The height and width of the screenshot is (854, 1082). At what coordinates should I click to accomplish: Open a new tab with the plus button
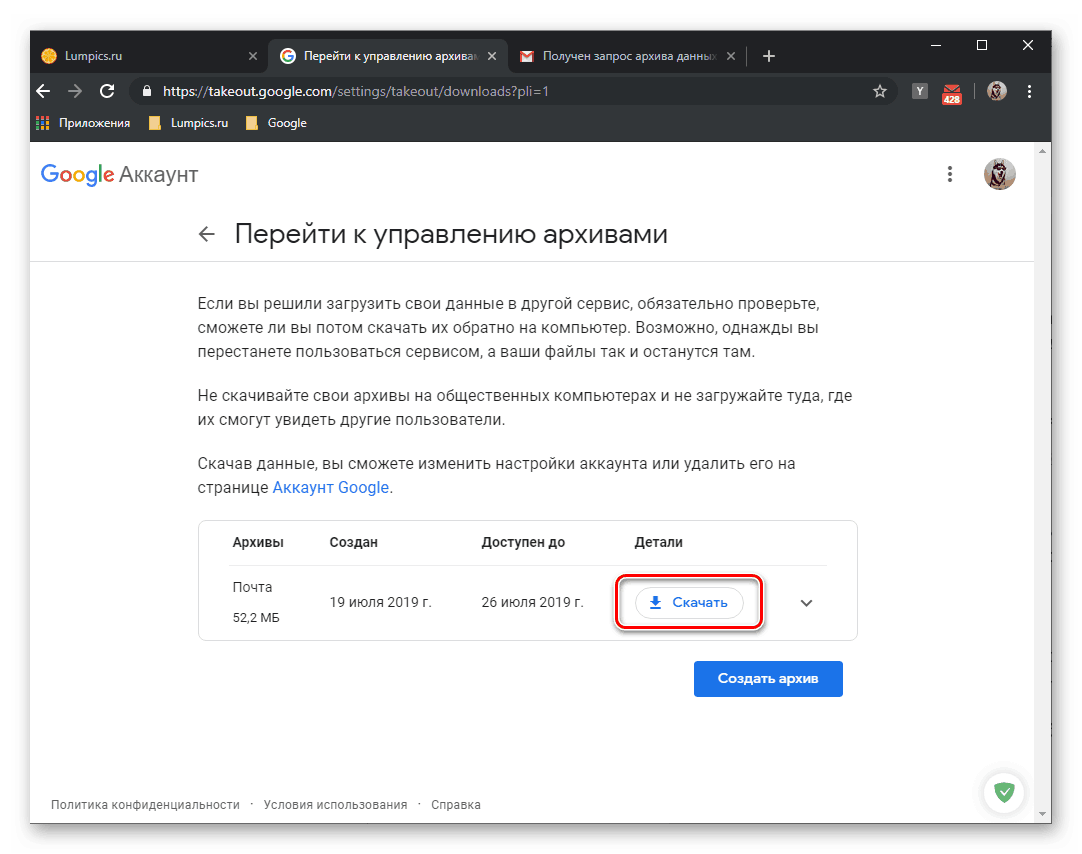769,56
